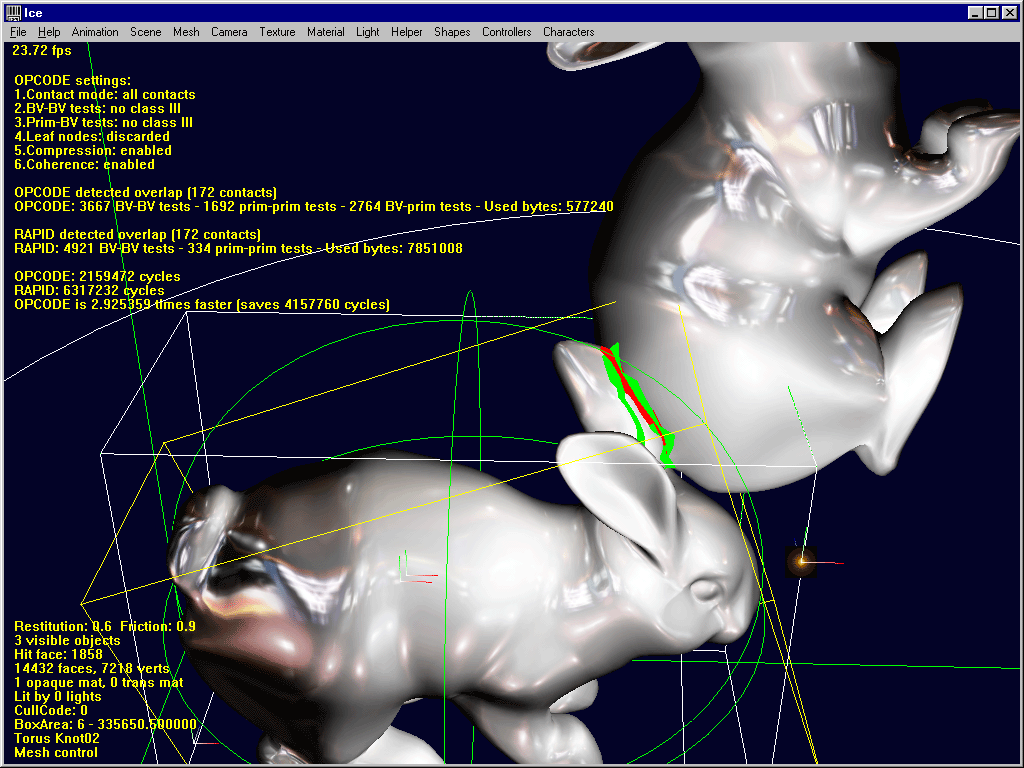Click 'OPCODE settings:' heading text
Screen dimensions: 1024x768
click(x=72, y=80)
